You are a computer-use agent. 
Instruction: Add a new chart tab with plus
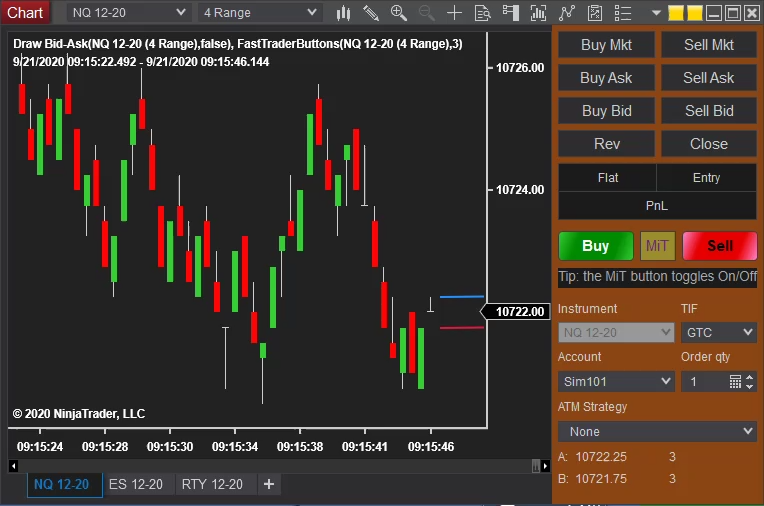pos(268,485)
